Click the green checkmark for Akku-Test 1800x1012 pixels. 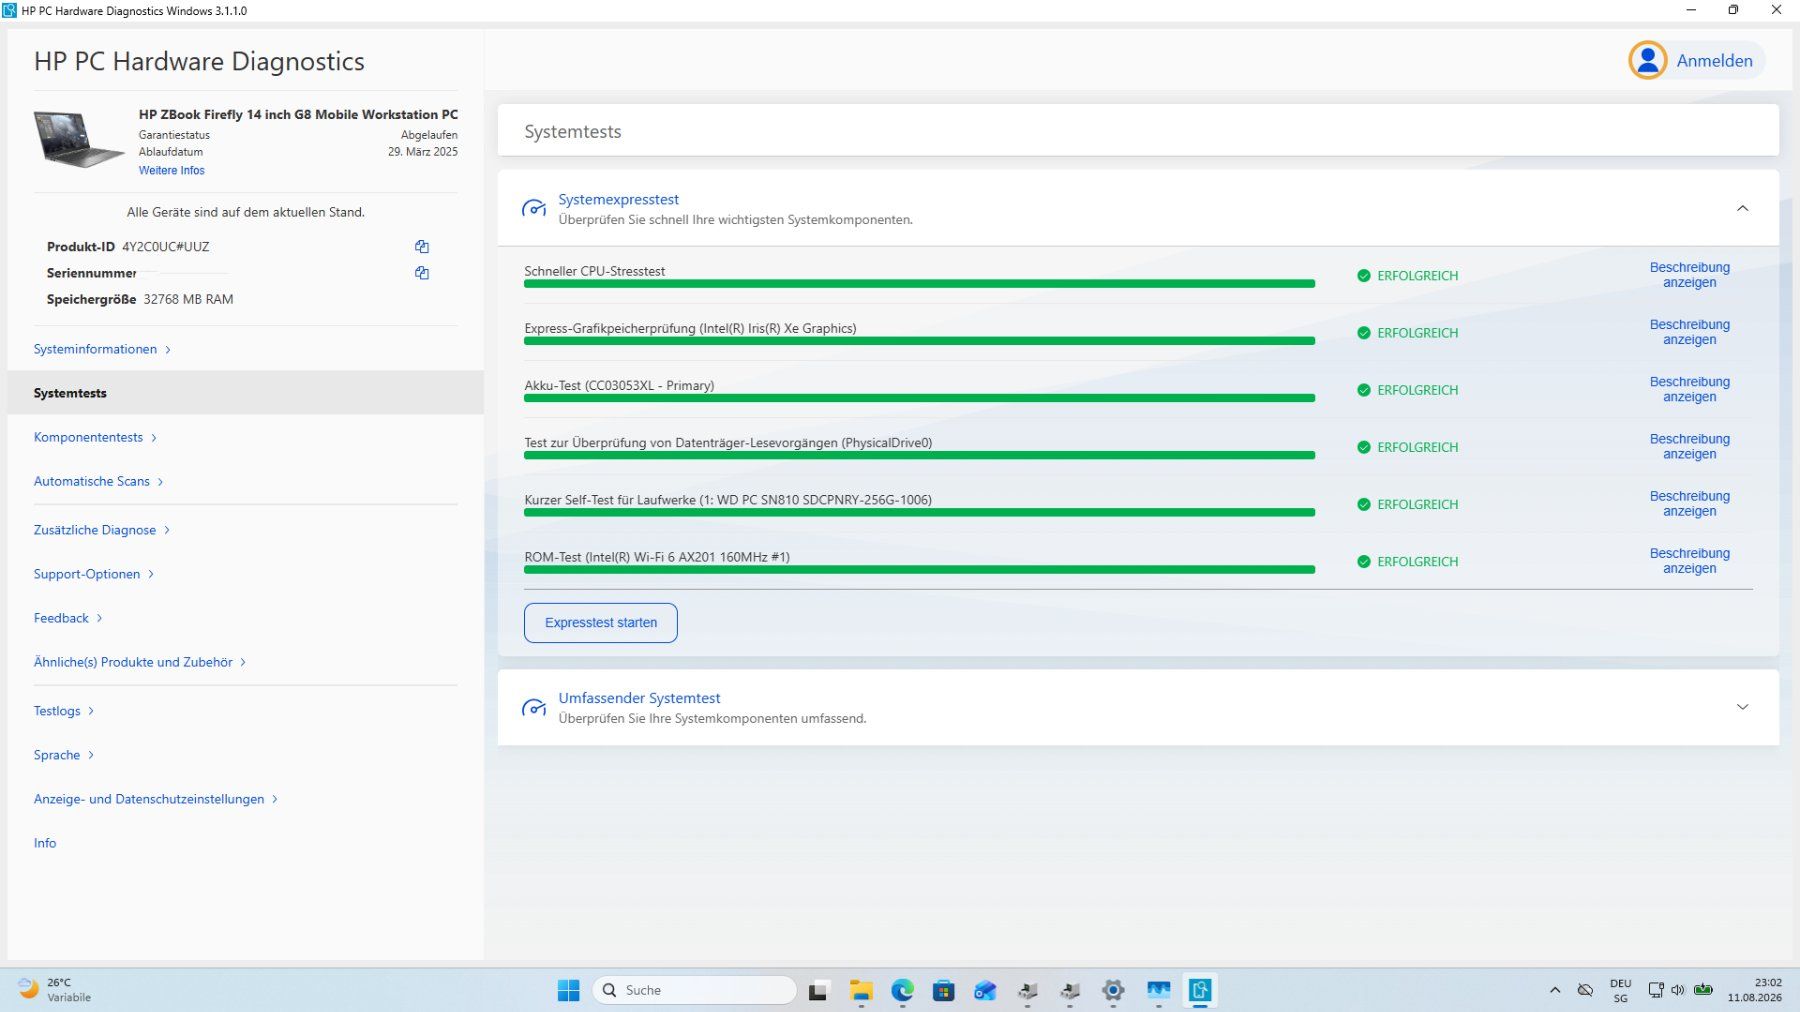coord(1363,390)
